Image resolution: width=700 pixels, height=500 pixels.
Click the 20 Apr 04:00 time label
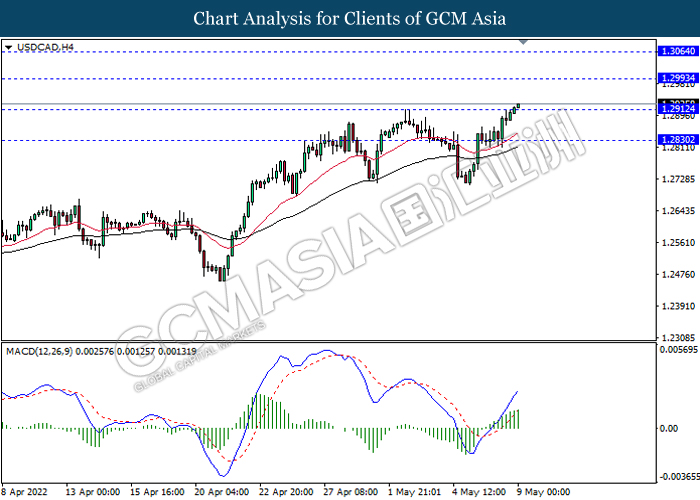tap(221, 492)
